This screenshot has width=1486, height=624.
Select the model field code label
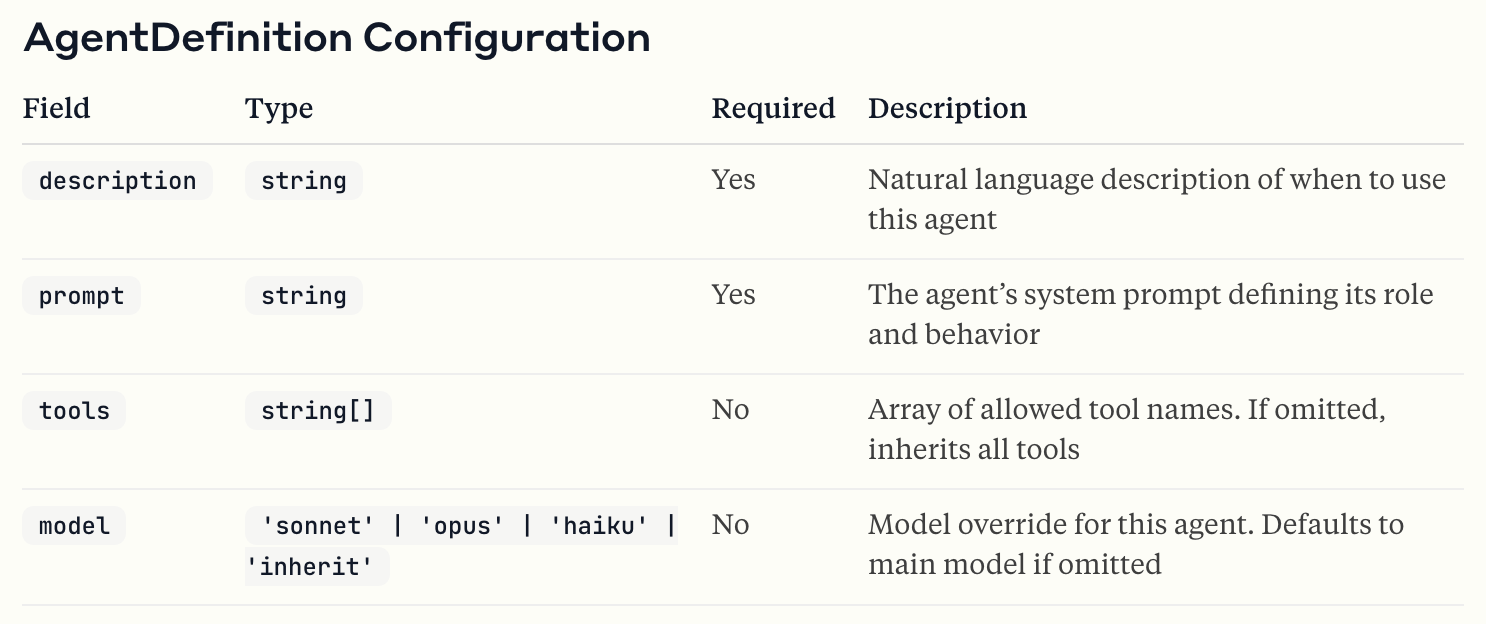coord(74,526)
